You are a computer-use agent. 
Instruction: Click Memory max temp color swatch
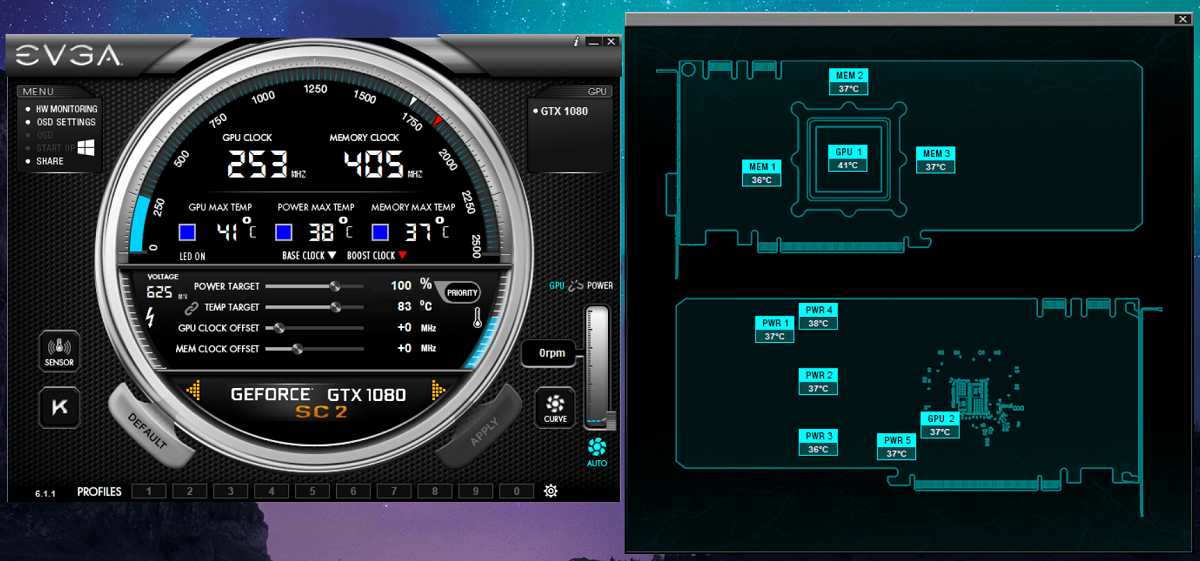coord(380,233)
